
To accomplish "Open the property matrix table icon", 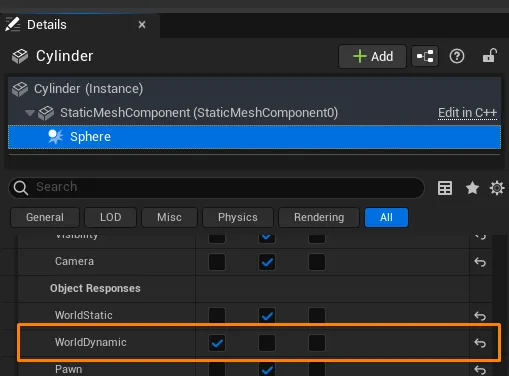I will (x=445, y=188).
